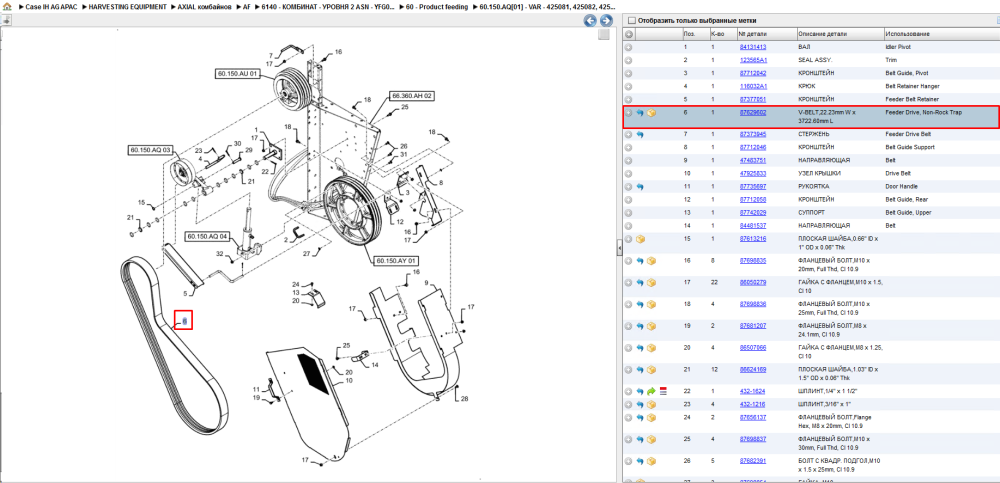
Task: Open the 60.150.AY 01 reference label in diagram
Action: pos(396,260)
